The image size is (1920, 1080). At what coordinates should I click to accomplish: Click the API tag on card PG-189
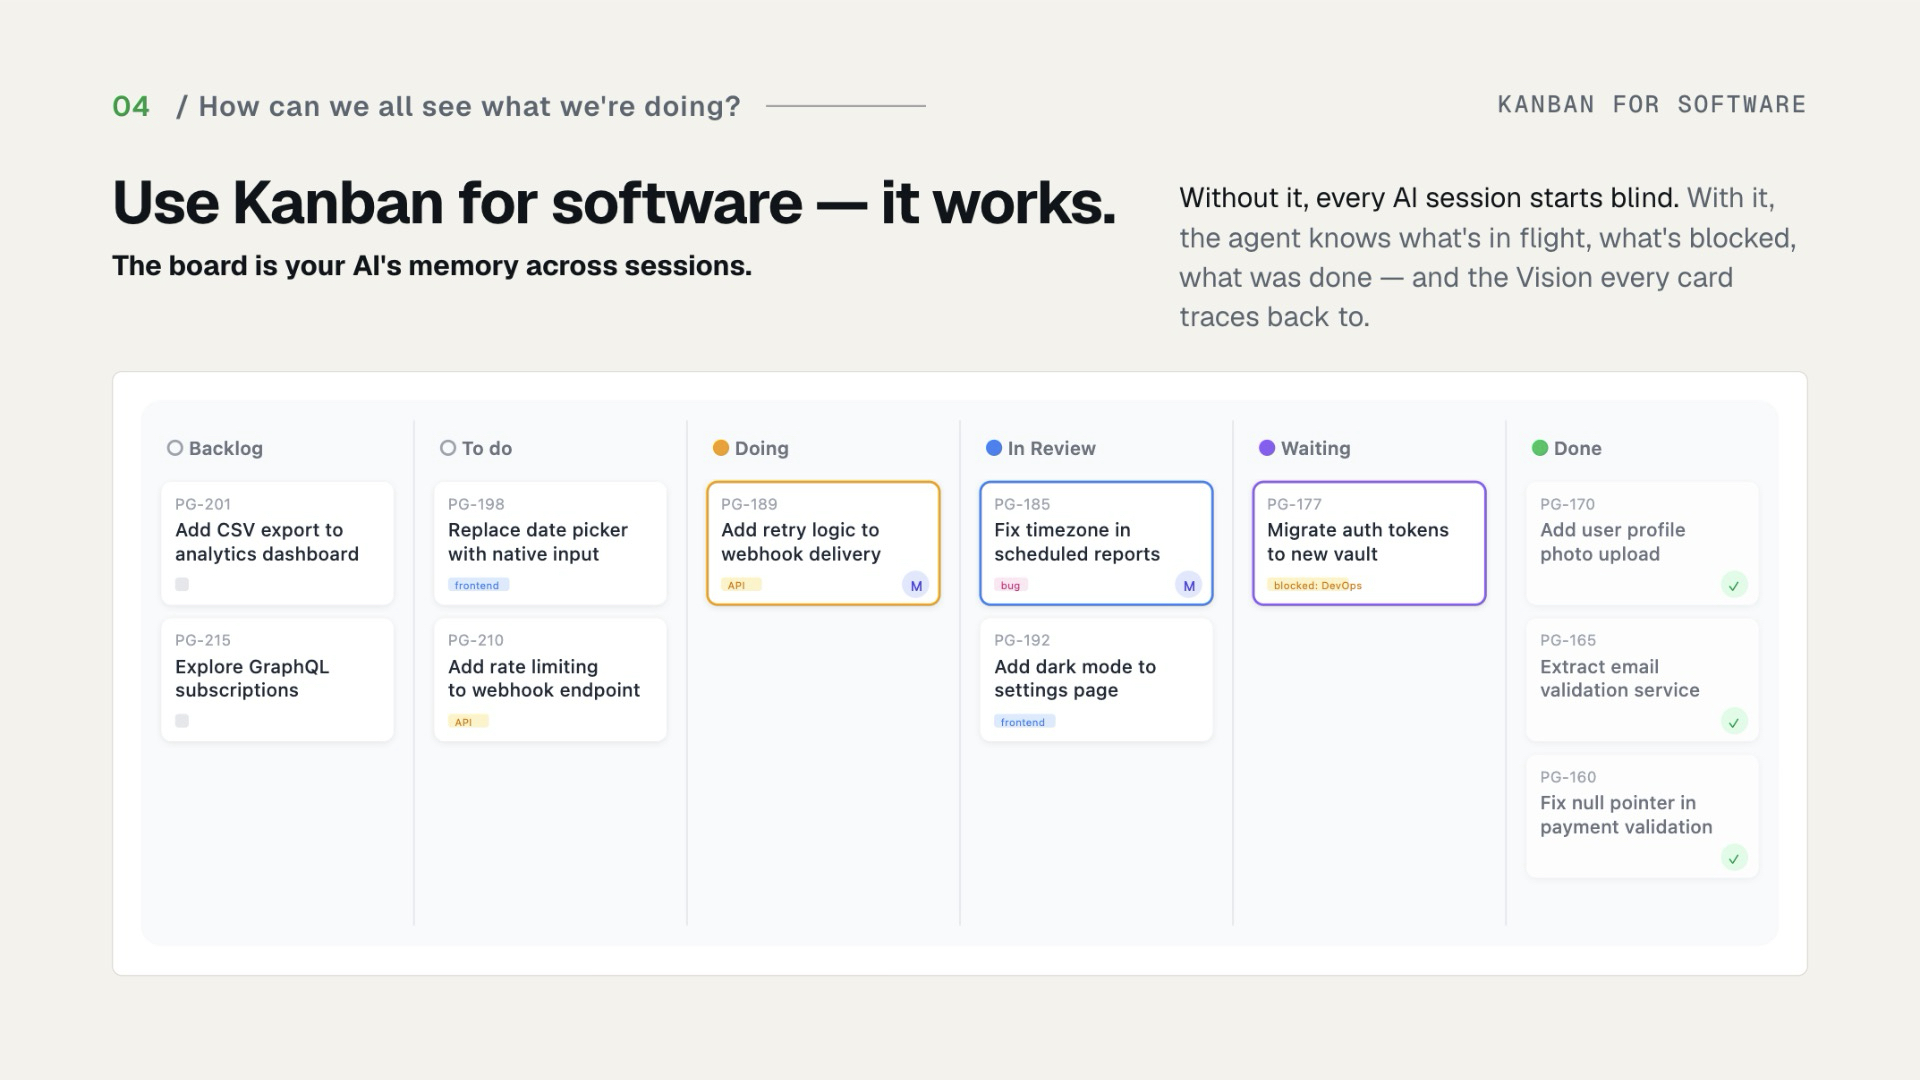741,585
